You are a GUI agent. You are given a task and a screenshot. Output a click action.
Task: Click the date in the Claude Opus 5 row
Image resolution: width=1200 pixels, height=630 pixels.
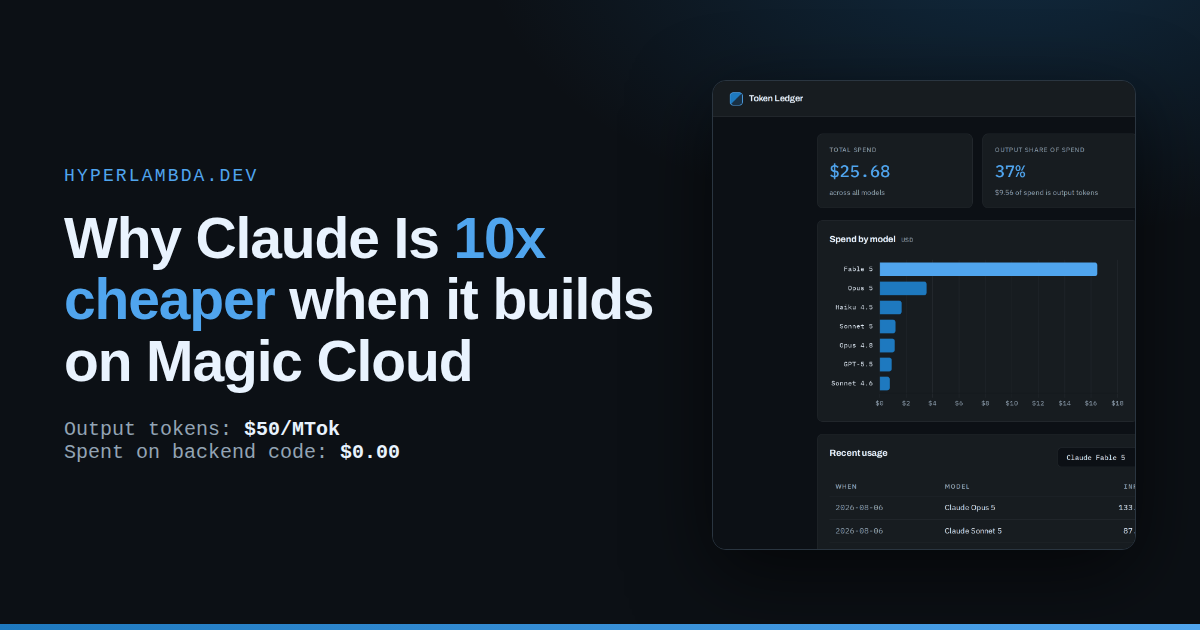click(x=859, y=508)
